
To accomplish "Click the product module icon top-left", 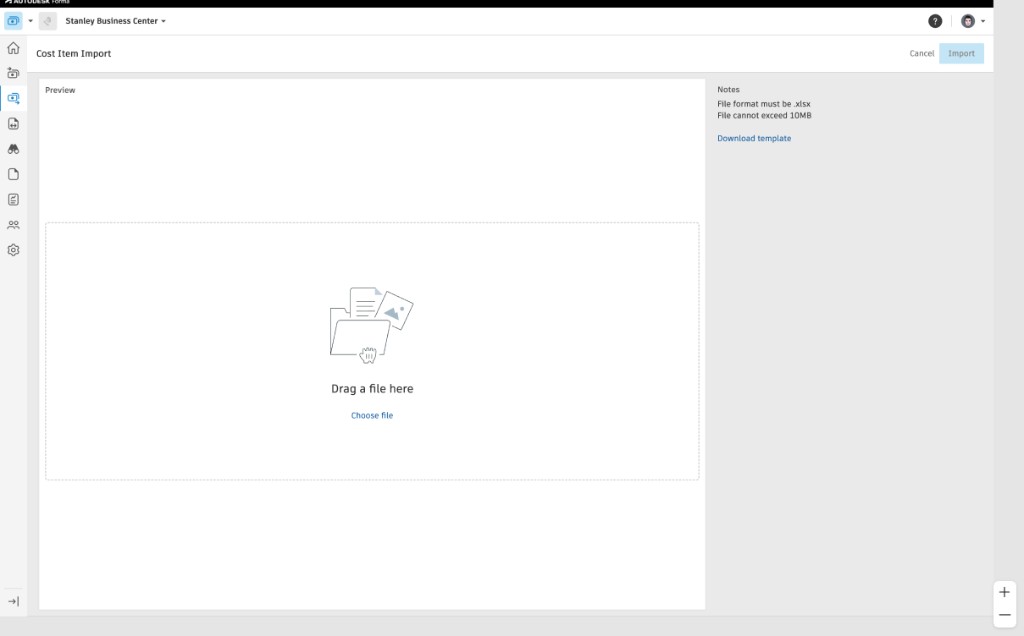I will click(x=13, y=21).
